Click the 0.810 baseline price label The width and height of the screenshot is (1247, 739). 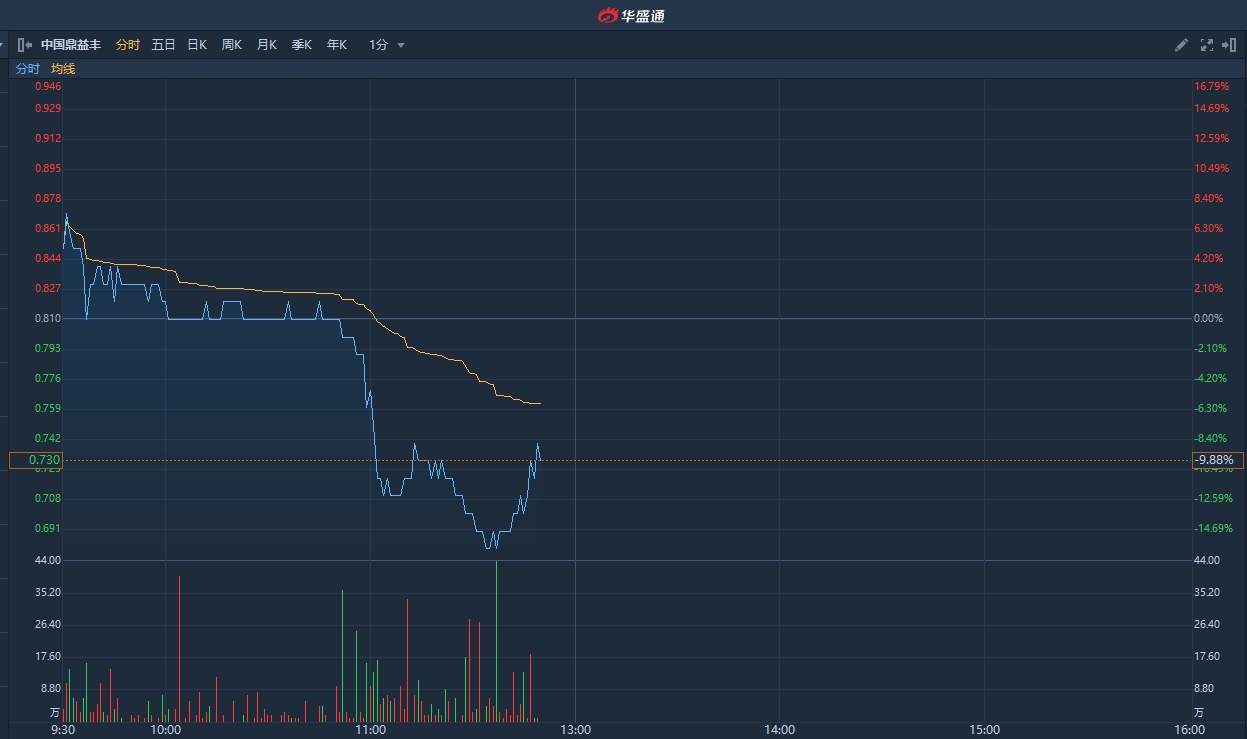(x=49, y=318)
